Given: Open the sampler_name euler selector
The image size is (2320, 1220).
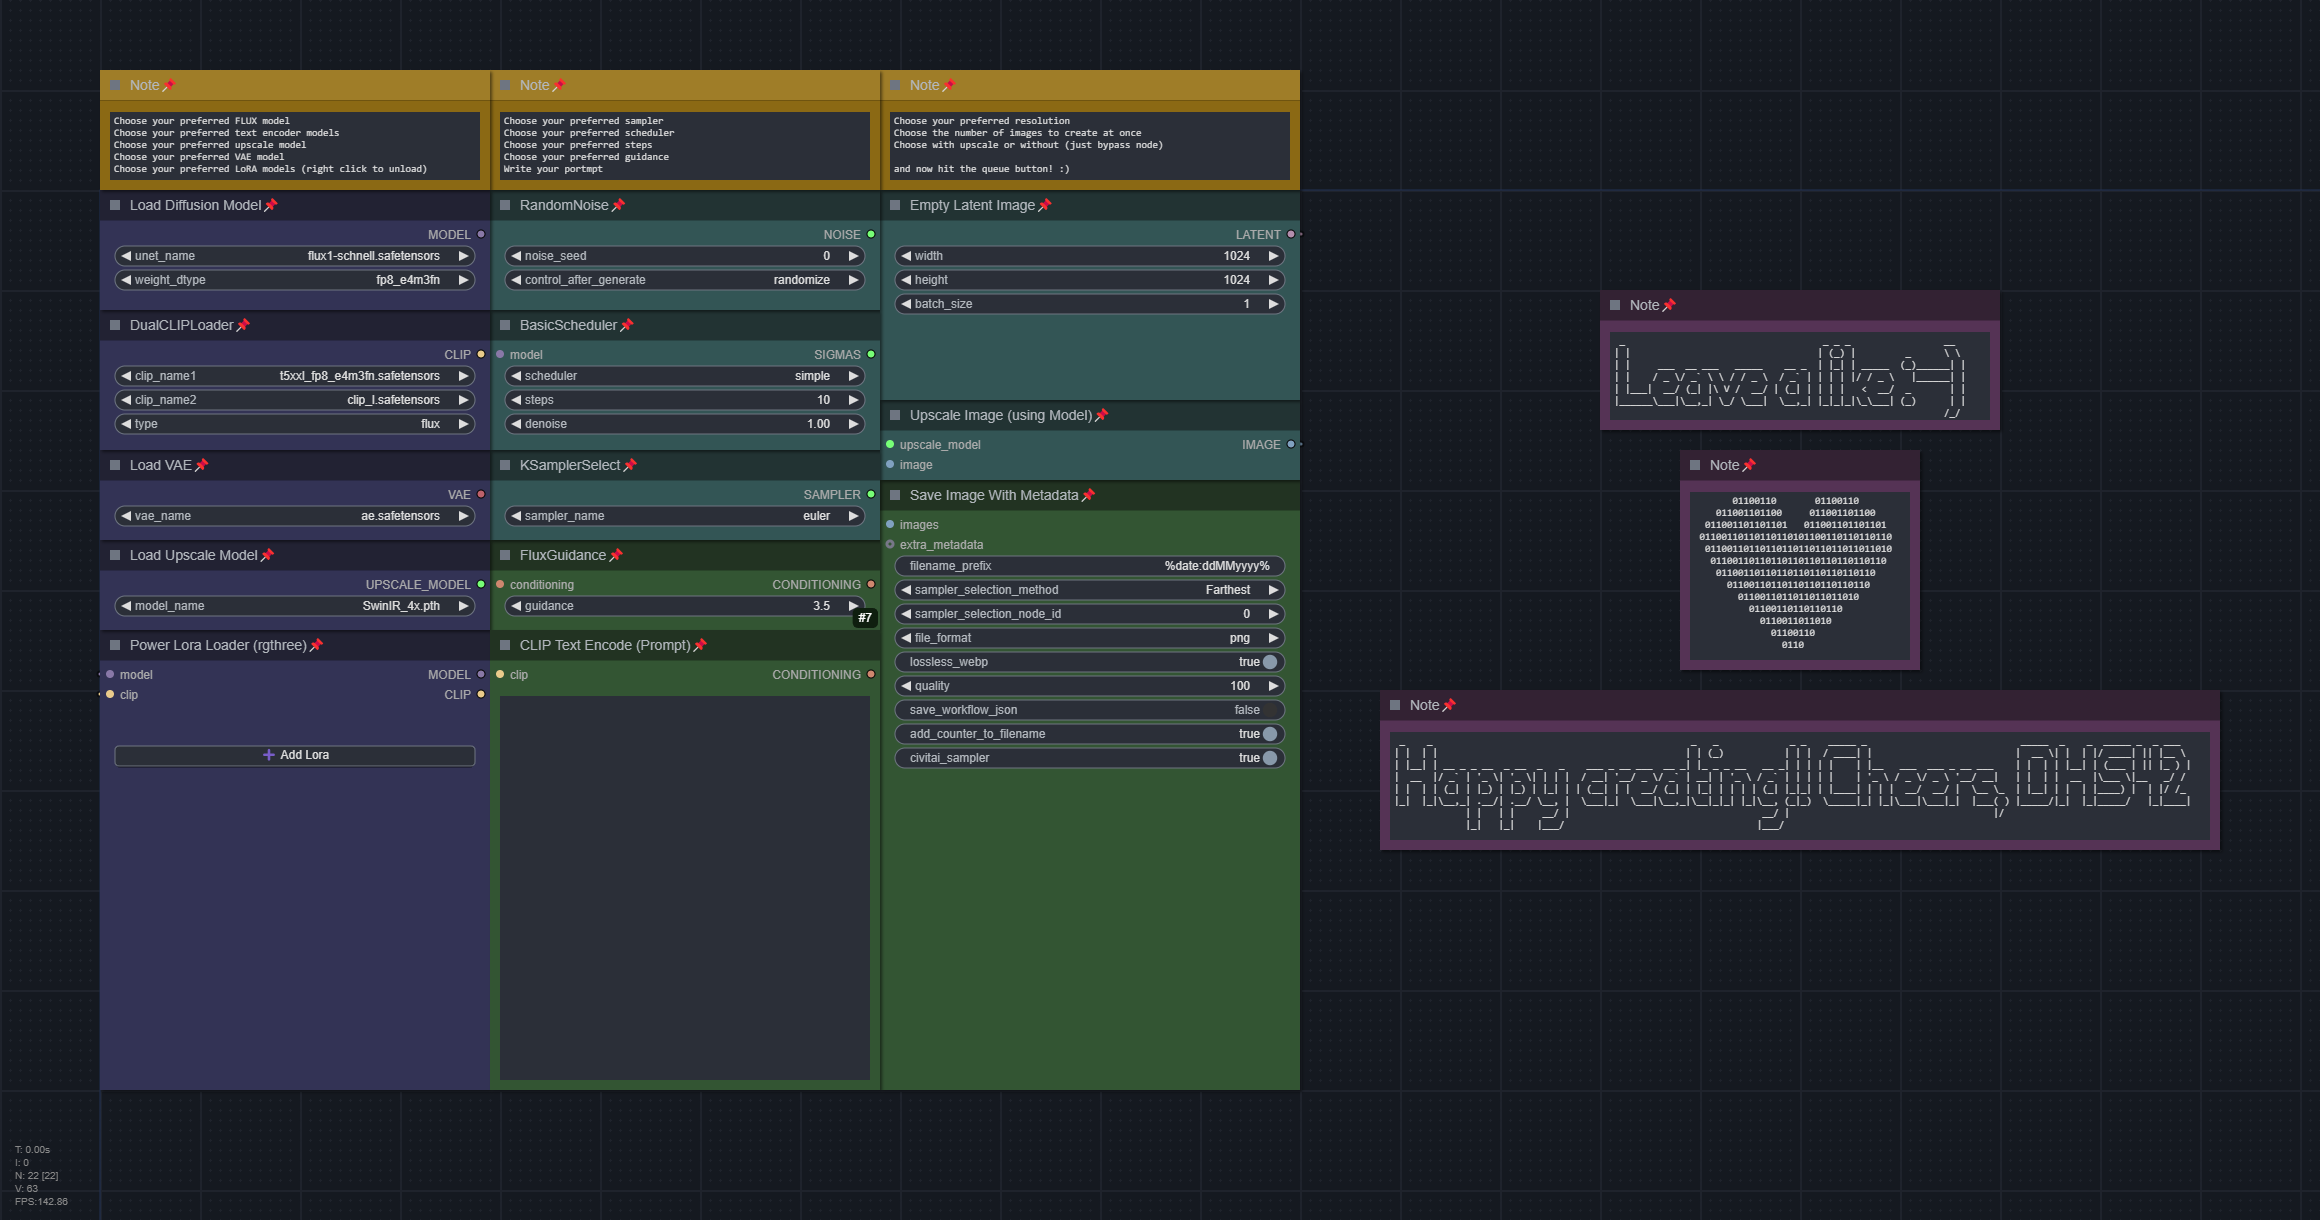Looking at the screenshot, I should 685,516.
